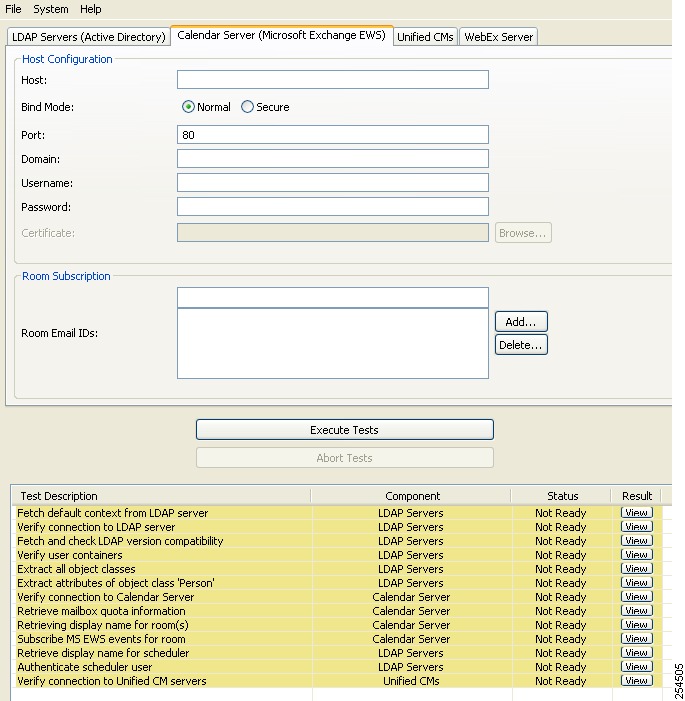Open the Help menu
Viewport: 685px width, 701px height.
pos(91,9)
